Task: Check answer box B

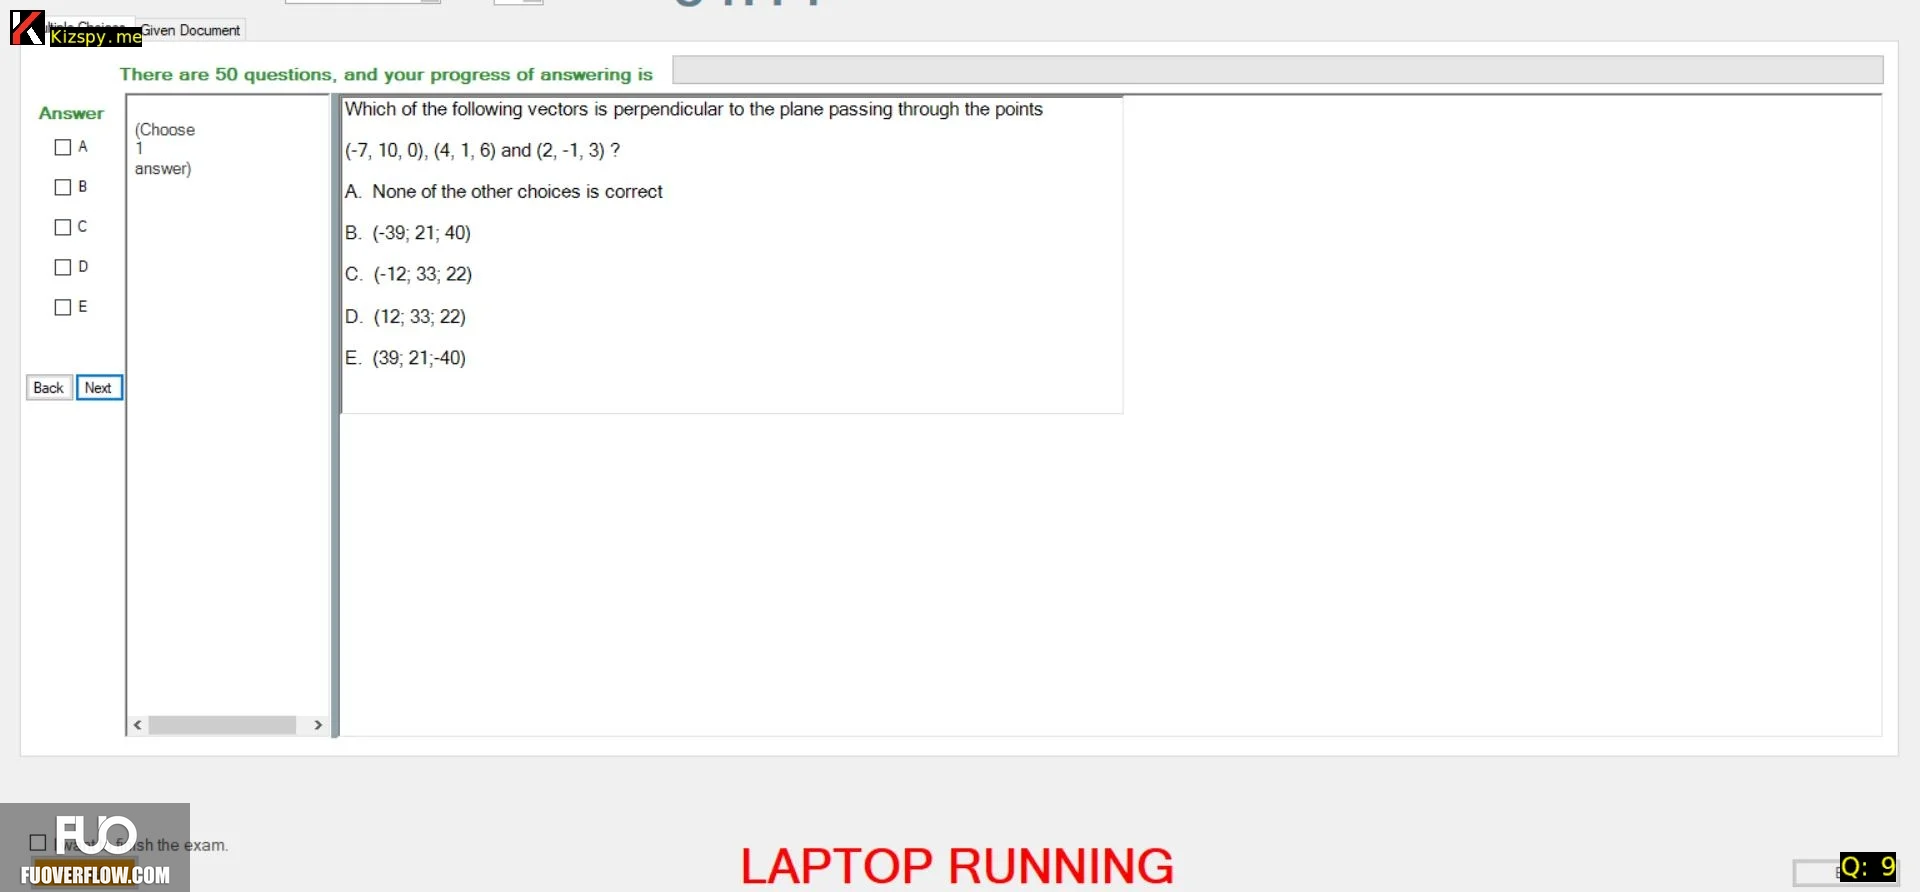Action: coord(63,187)
